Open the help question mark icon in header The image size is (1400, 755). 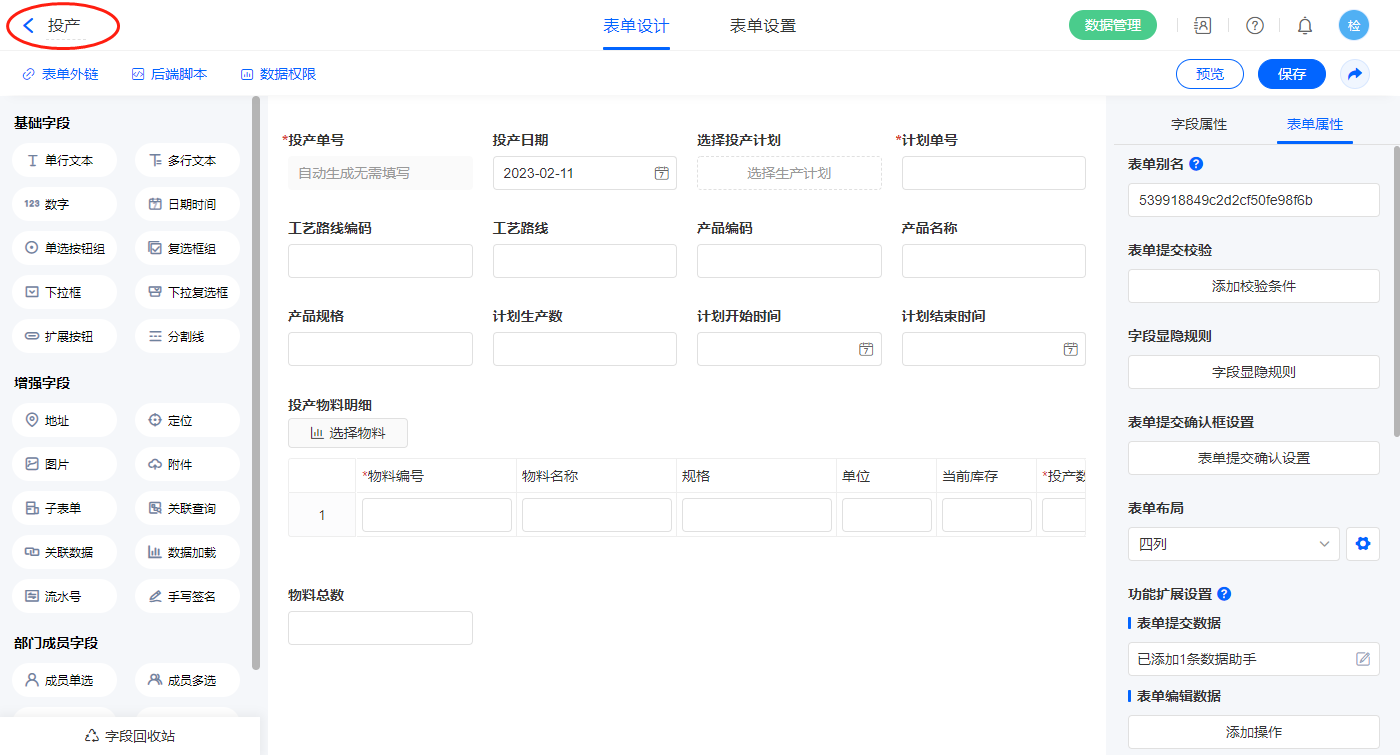pyautogui.click(x=1254, y=26)
